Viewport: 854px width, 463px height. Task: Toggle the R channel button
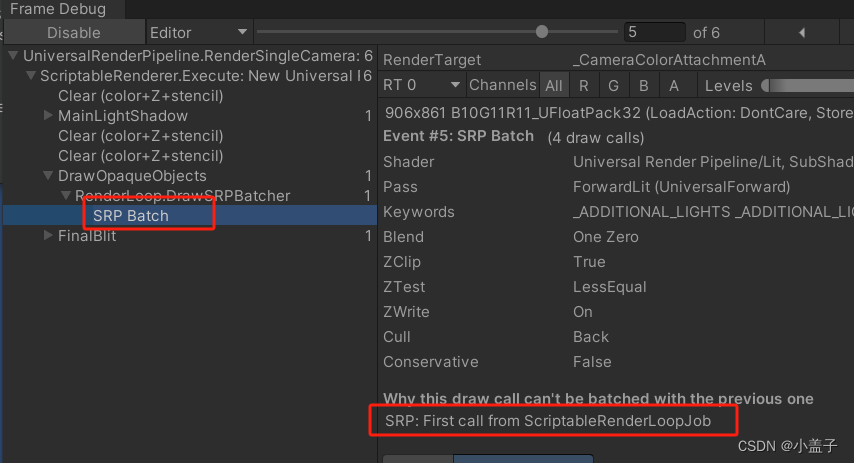tap(584, 86)
